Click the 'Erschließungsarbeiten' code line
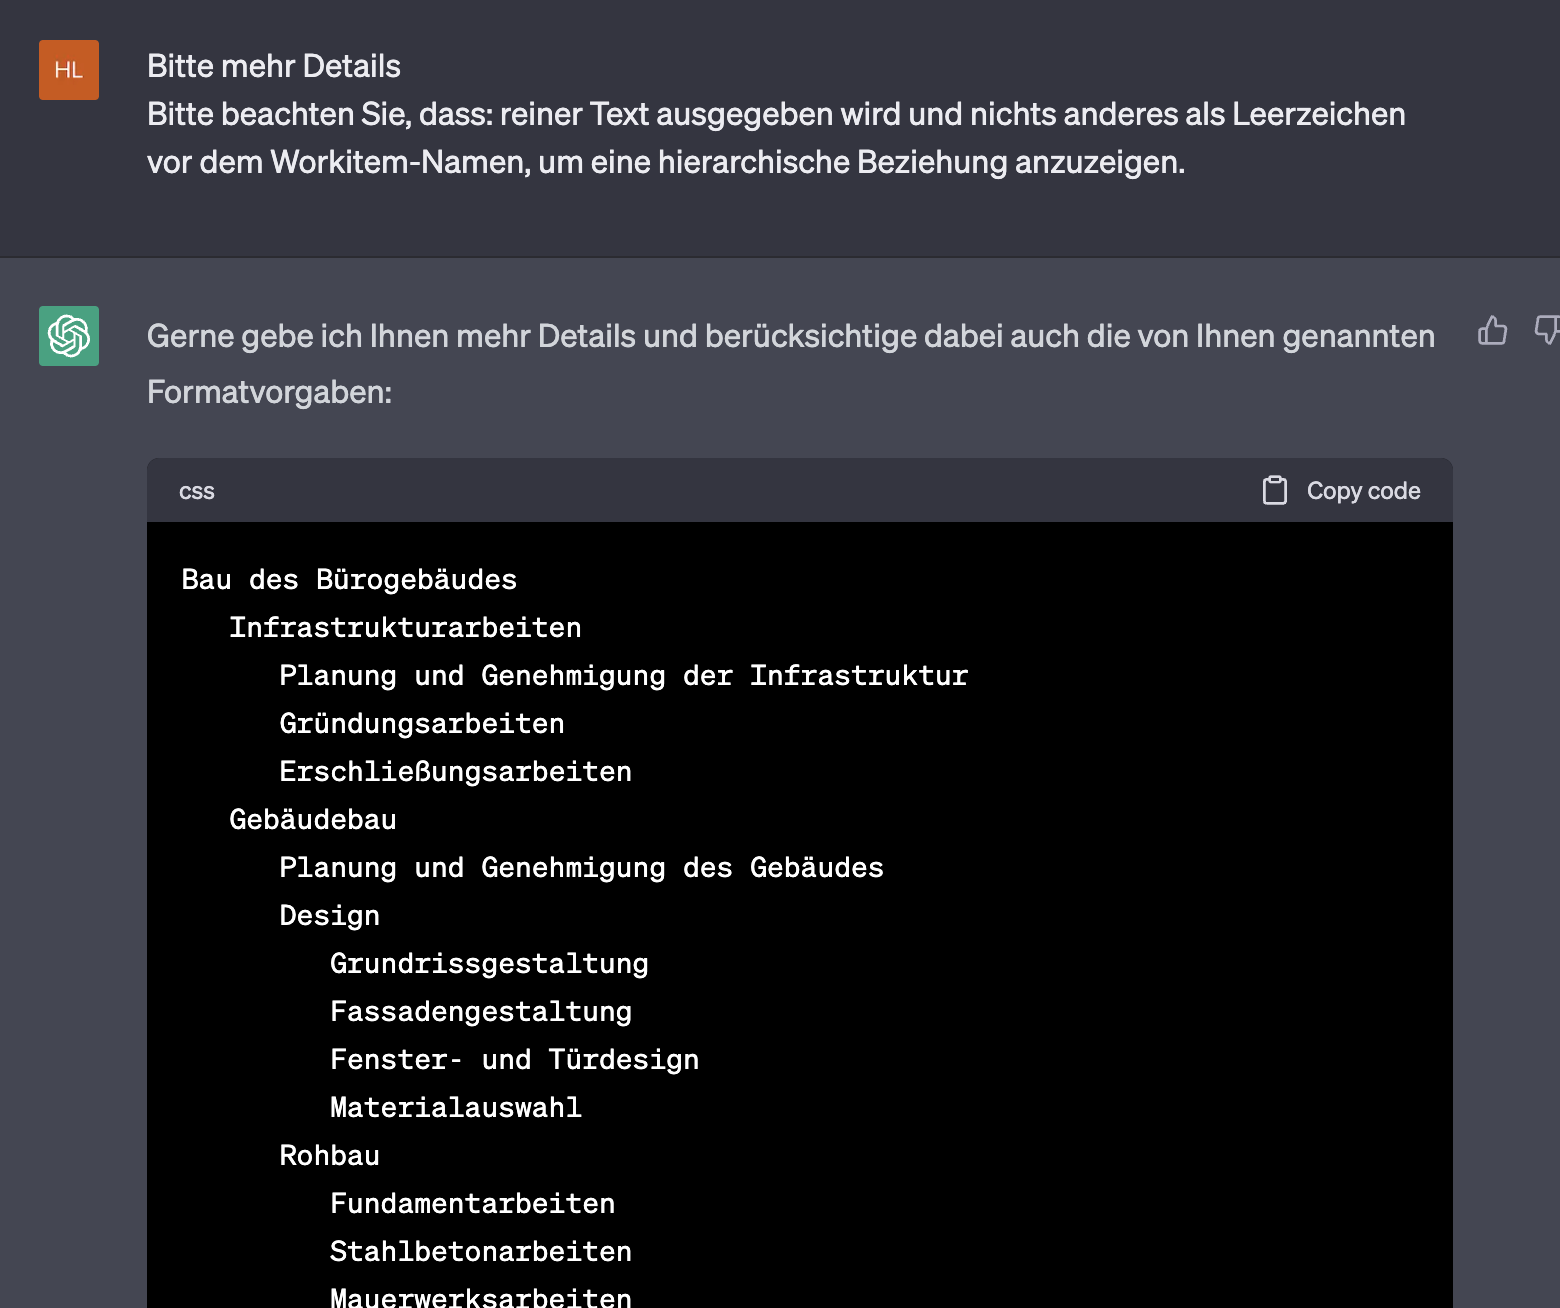 (455, 772)
